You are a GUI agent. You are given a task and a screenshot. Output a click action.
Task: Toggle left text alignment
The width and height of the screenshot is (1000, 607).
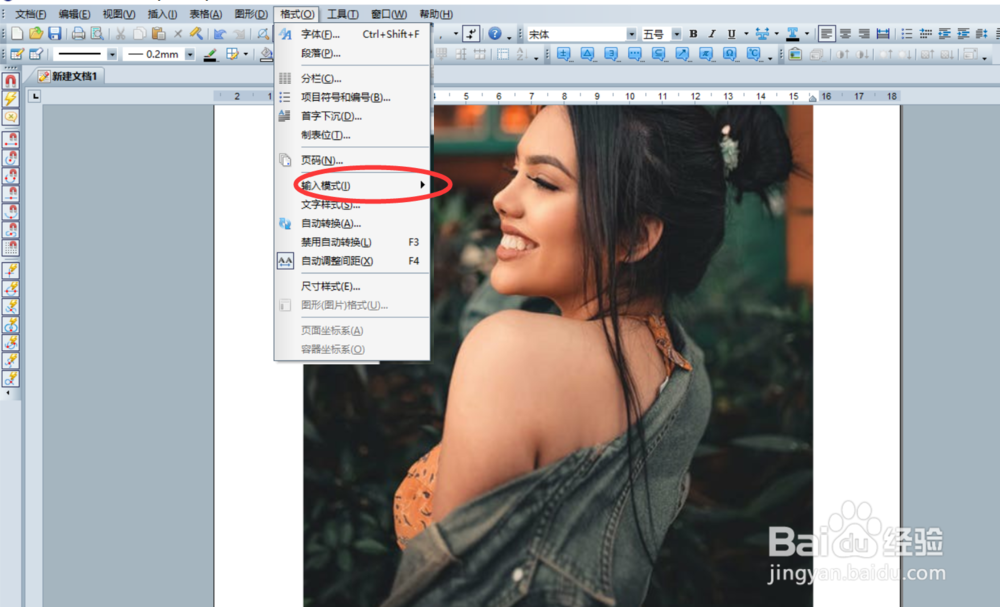(x=827, y=34)
